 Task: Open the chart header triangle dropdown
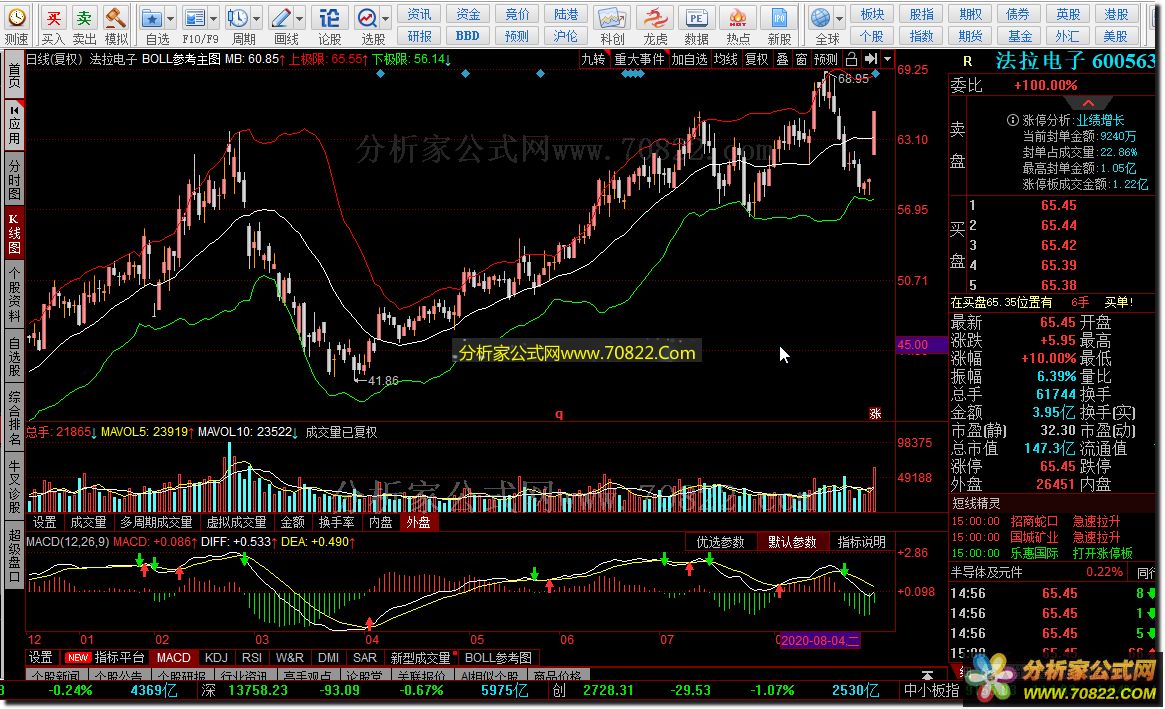[x=888, y=59]
